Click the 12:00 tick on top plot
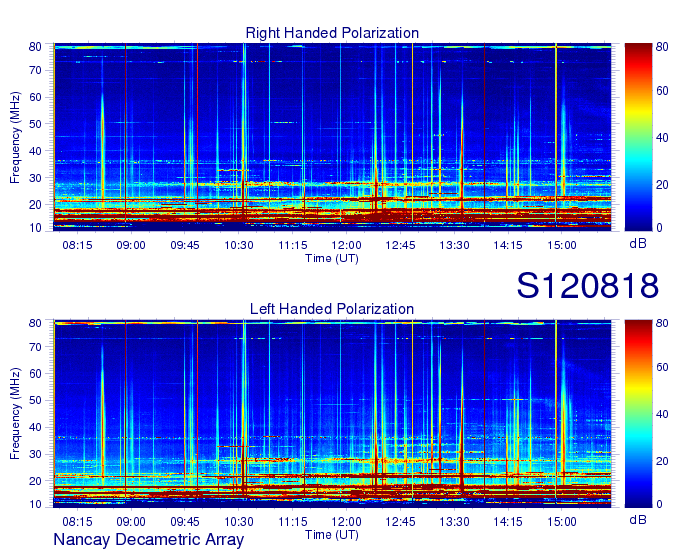Screen dimensions: 680x552 347,245
